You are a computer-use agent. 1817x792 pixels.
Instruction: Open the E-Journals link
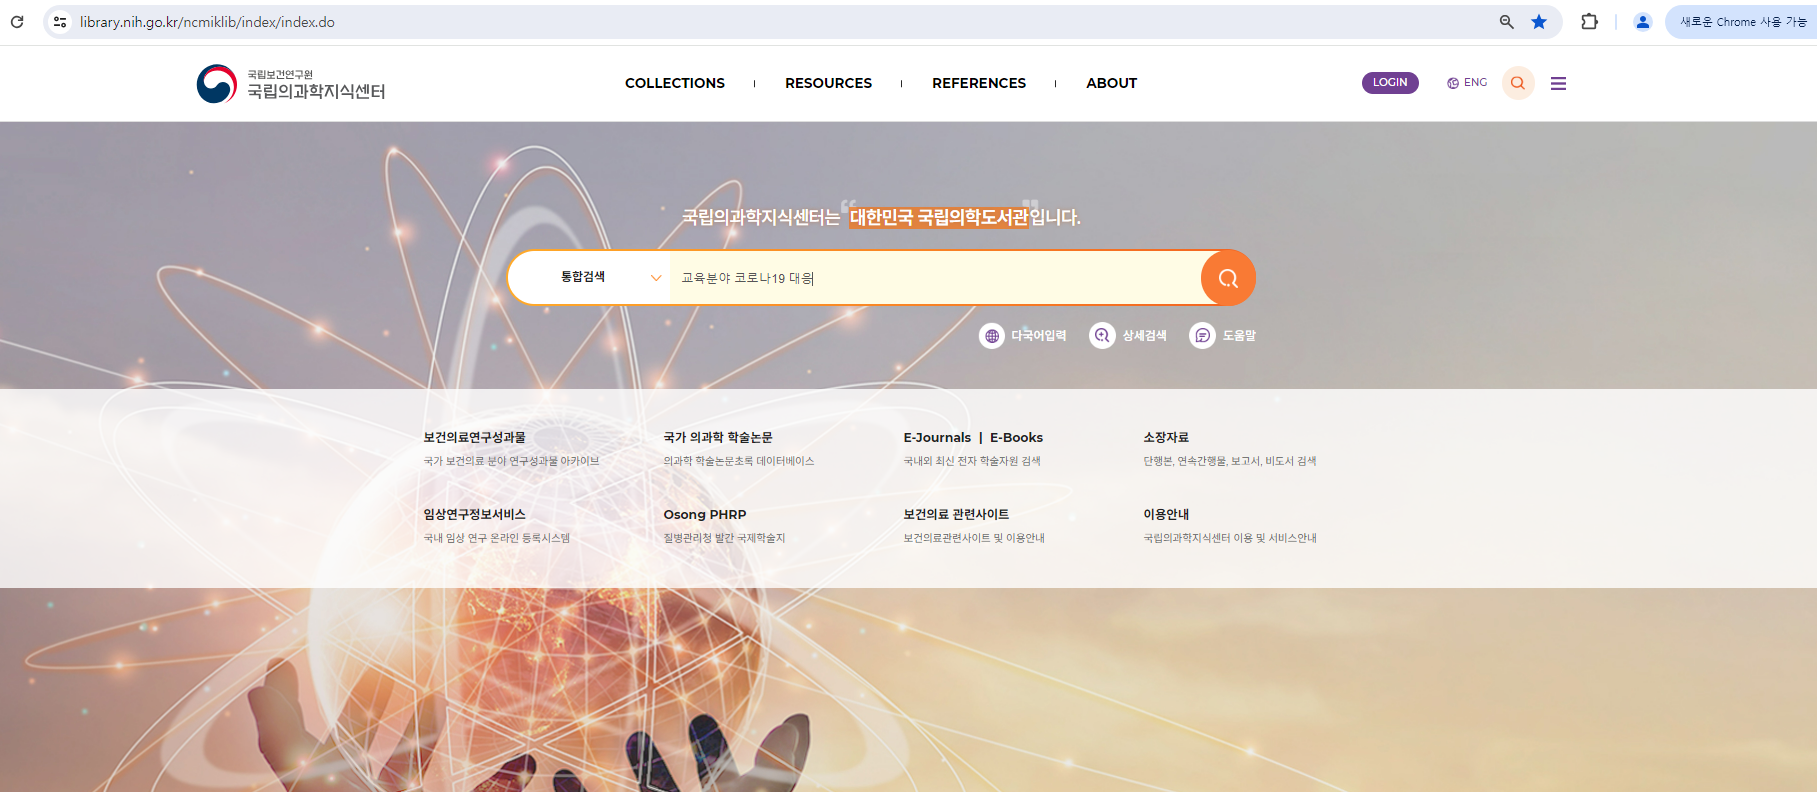point(937,438)
